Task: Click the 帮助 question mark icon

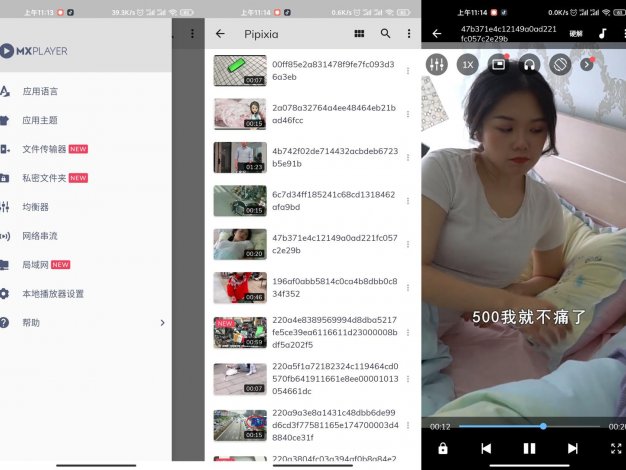Action: click(x=4, y=323)
